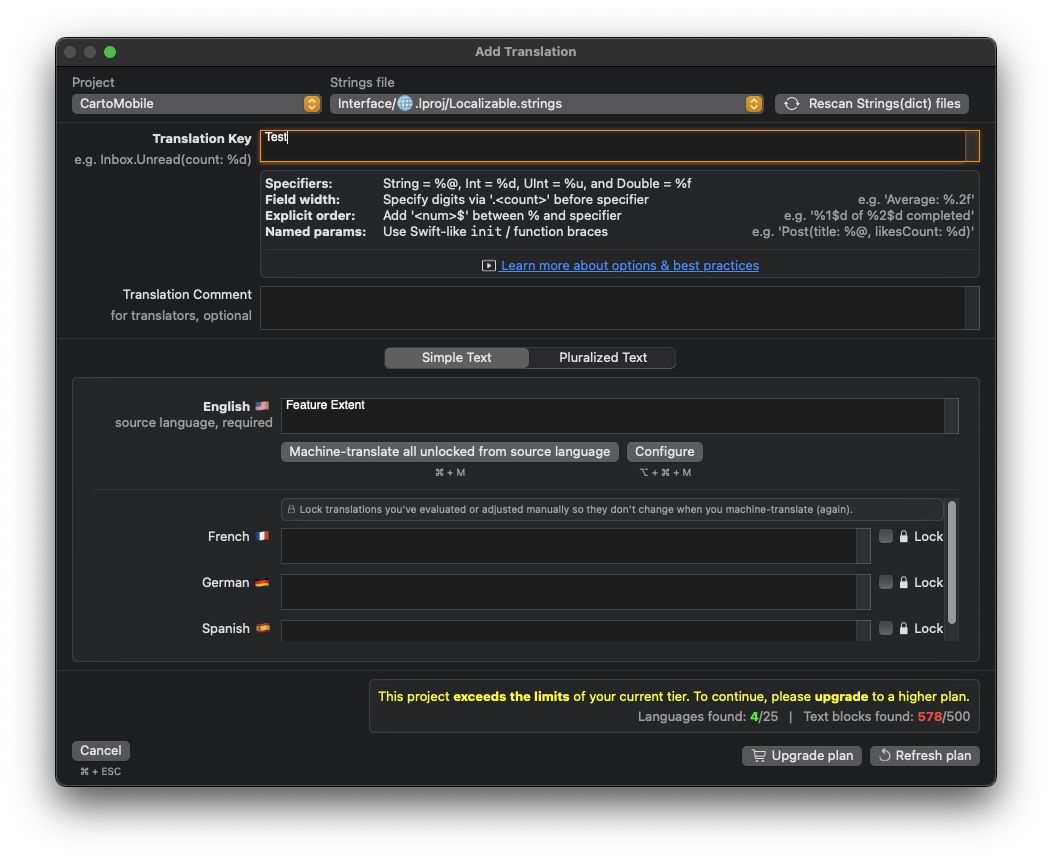Click the lock hint icon in info banner
The image size is (1052, 860).
(291, 510)
